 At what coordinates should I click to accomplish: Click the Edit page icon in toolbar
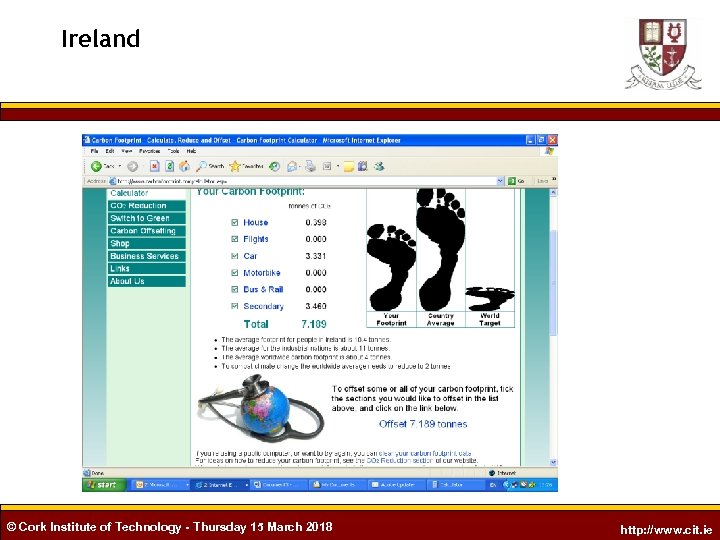(327, 166)
